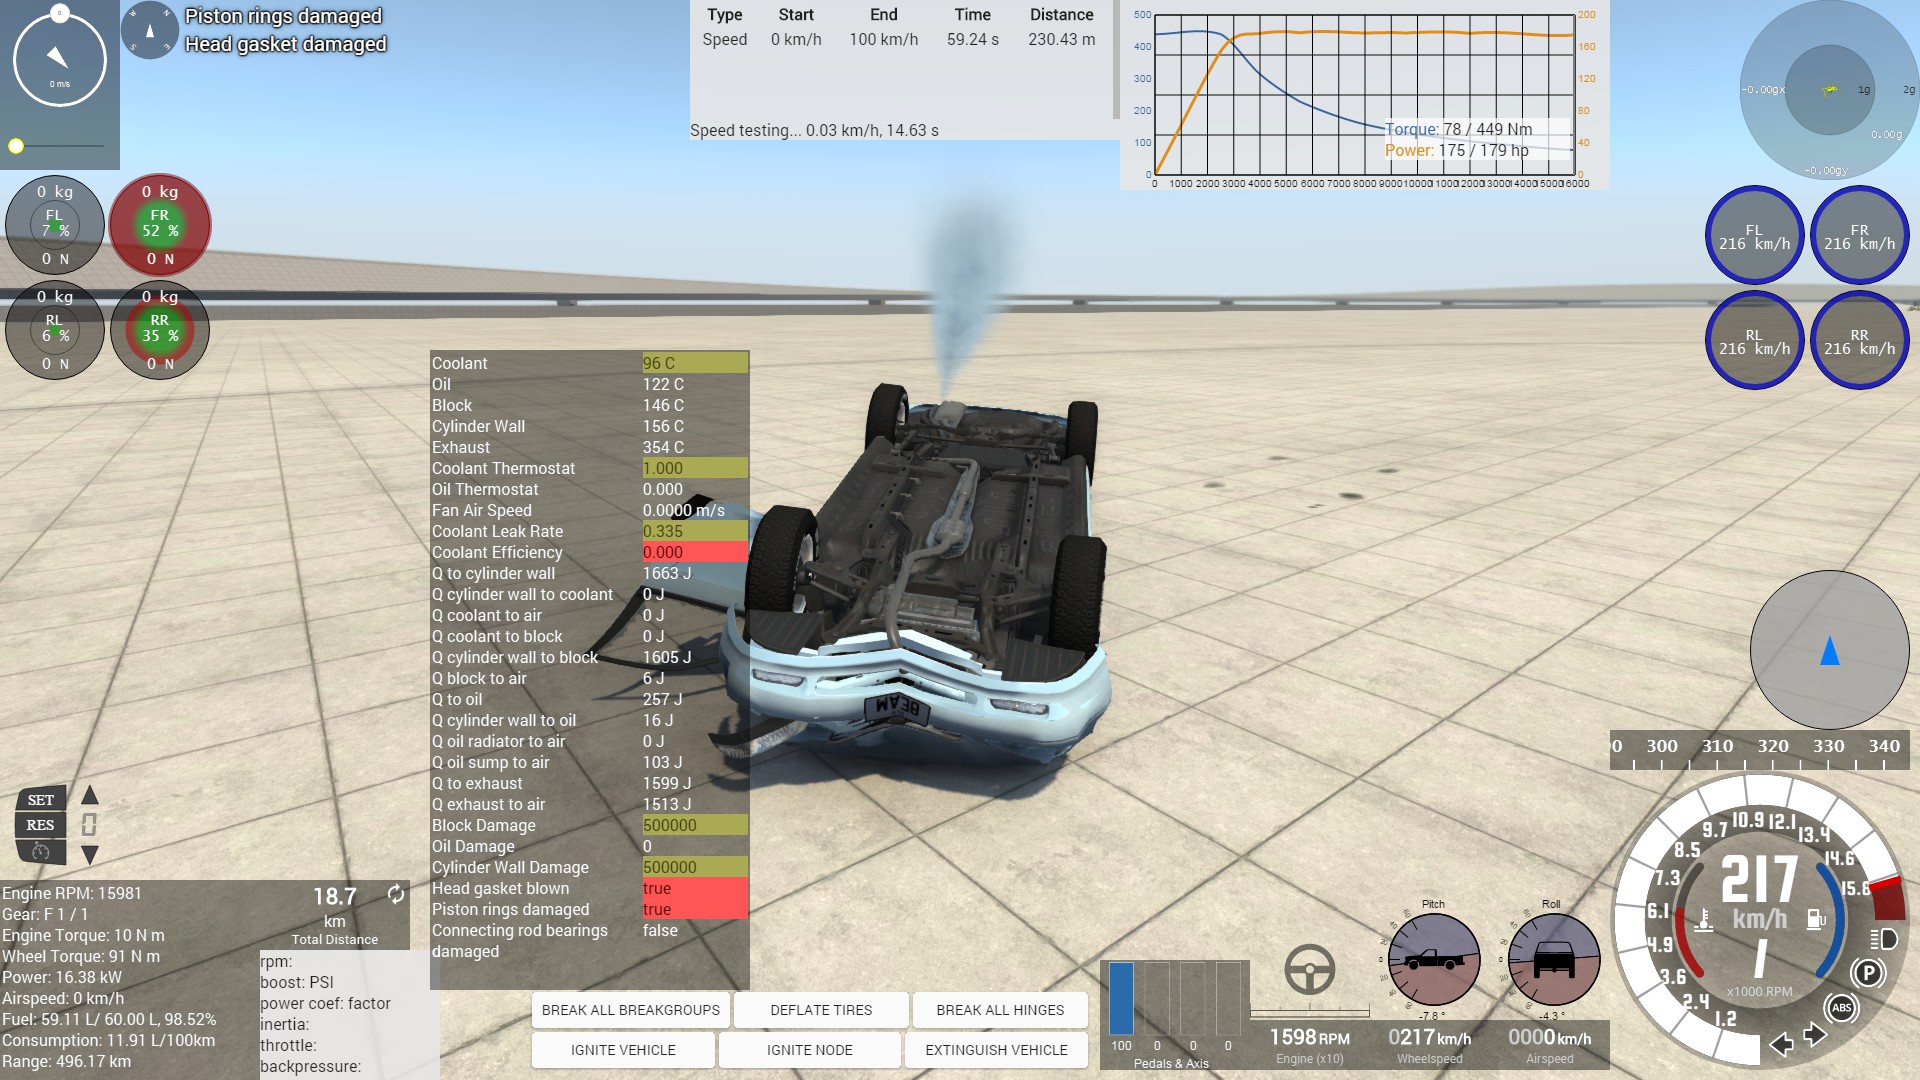Click the steering position bar
Image resolution: width=1920 pixels, height=1080 pixels.
click(x=1310, y=1012)
